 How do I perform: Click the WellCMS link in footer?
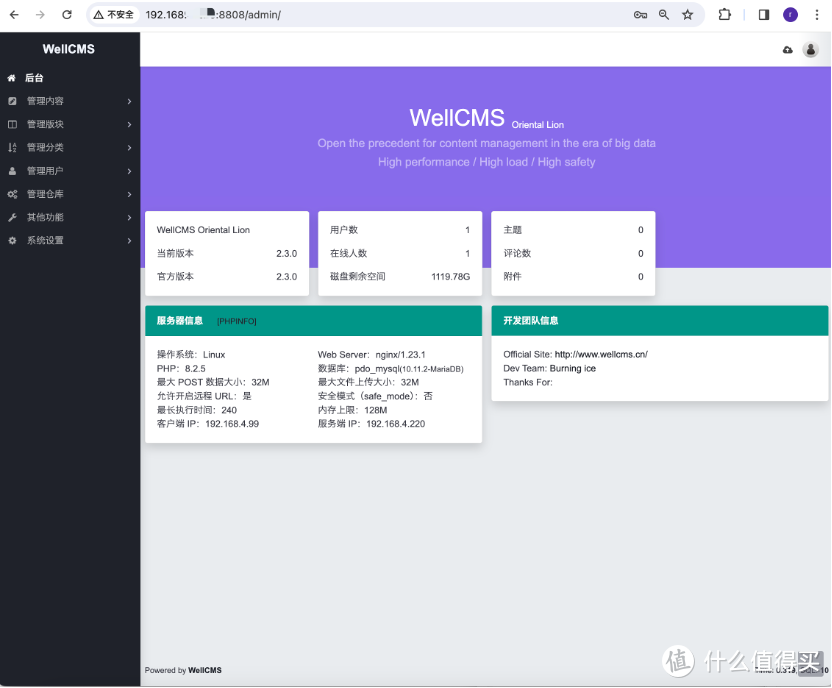coord(205,670)
